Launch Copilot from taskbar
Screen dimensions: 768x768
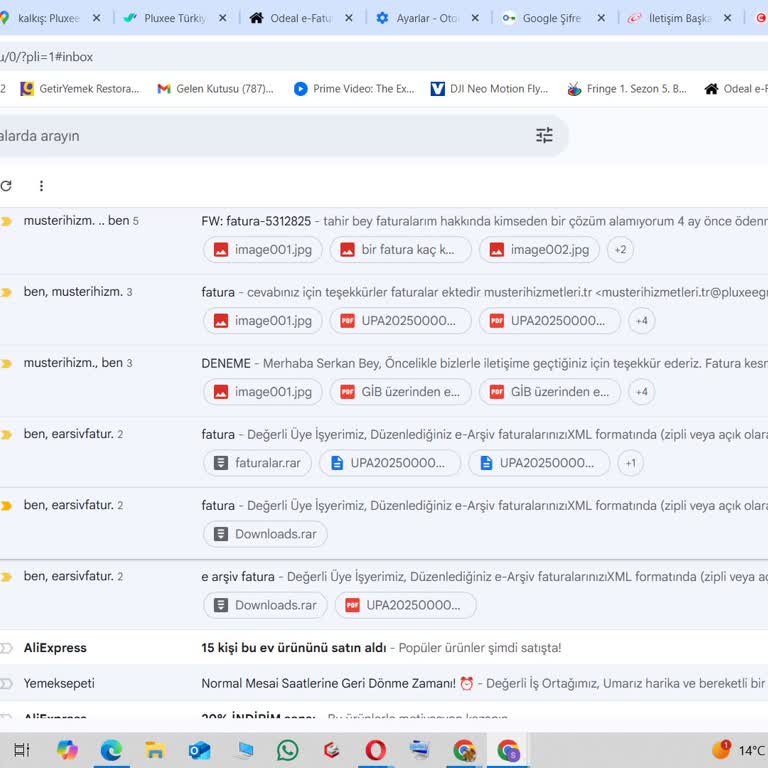[x=67, y=750]
